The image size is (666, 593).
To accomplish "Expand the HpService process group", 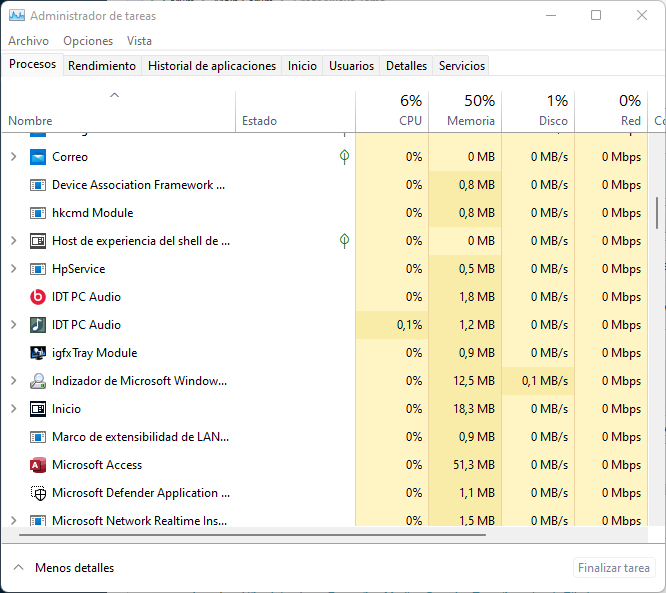I will (14, 269).
